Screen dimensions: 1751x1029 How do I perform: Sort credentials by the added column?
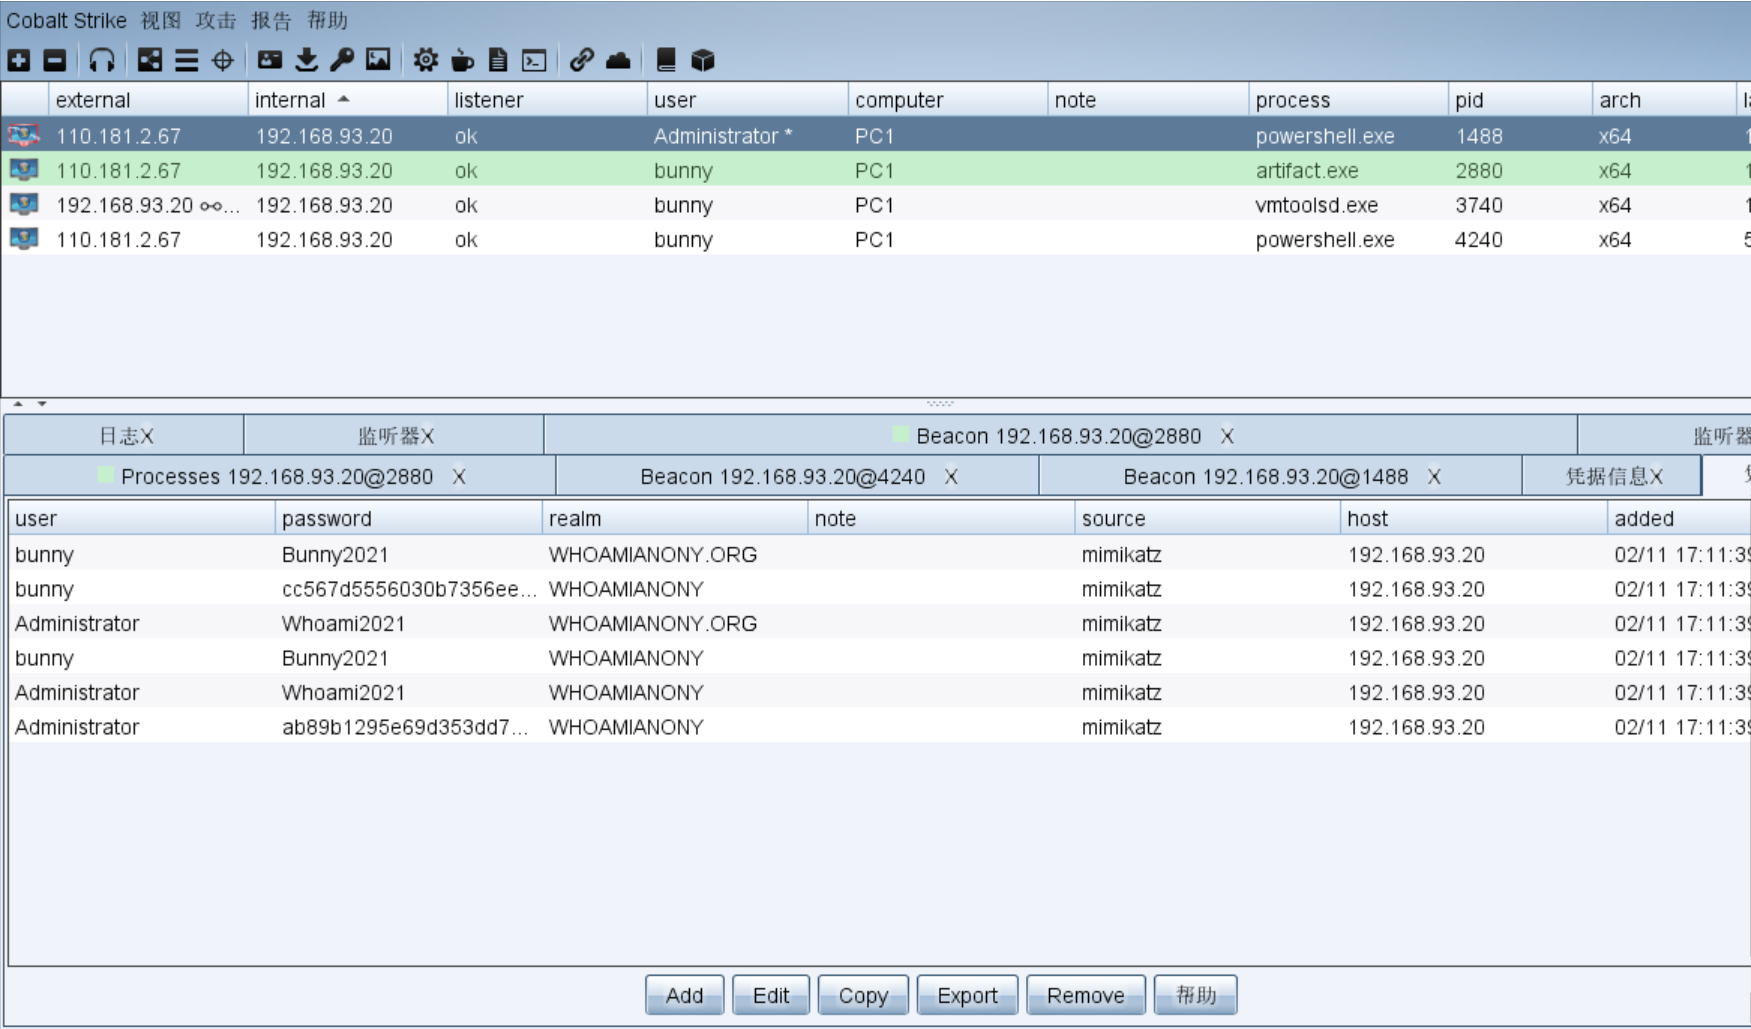[1678, 518]
